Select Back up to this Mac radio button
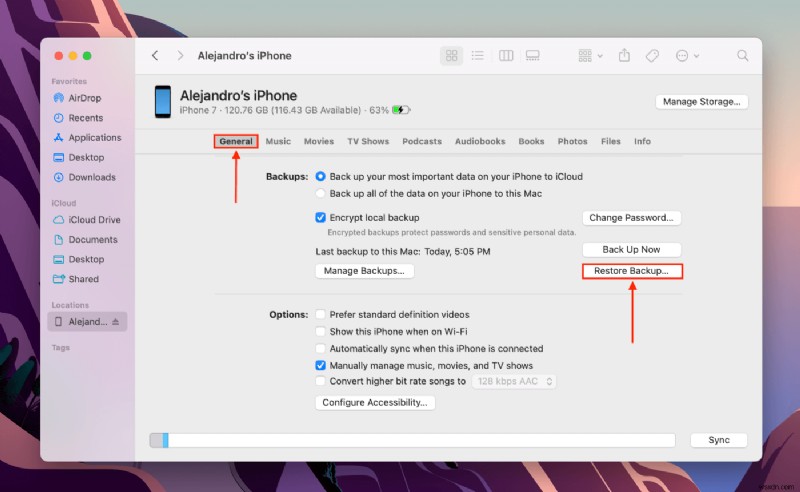800x492 pixels. pyautogui.click(x=320, y=193)
